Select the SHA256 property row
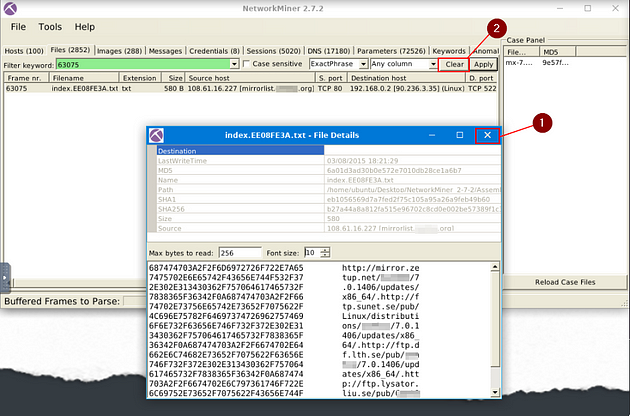The width and height of the screenshot is (630, 416). click(x=328, y=209)
